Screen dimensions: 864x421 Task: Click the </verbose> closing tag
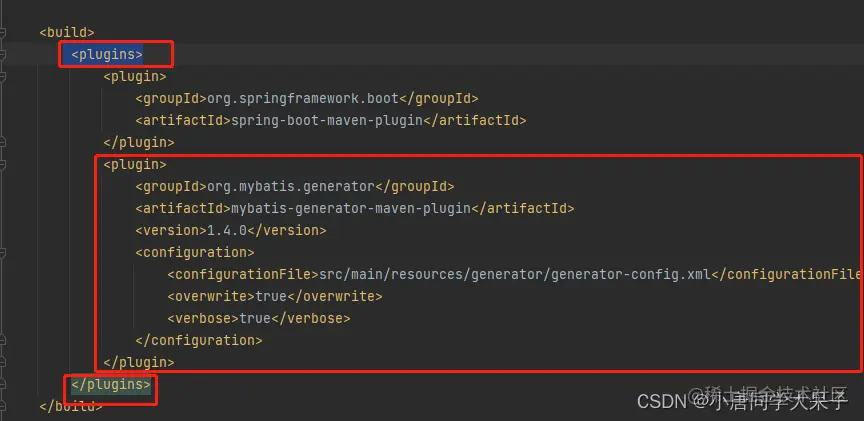coord(311,319)
